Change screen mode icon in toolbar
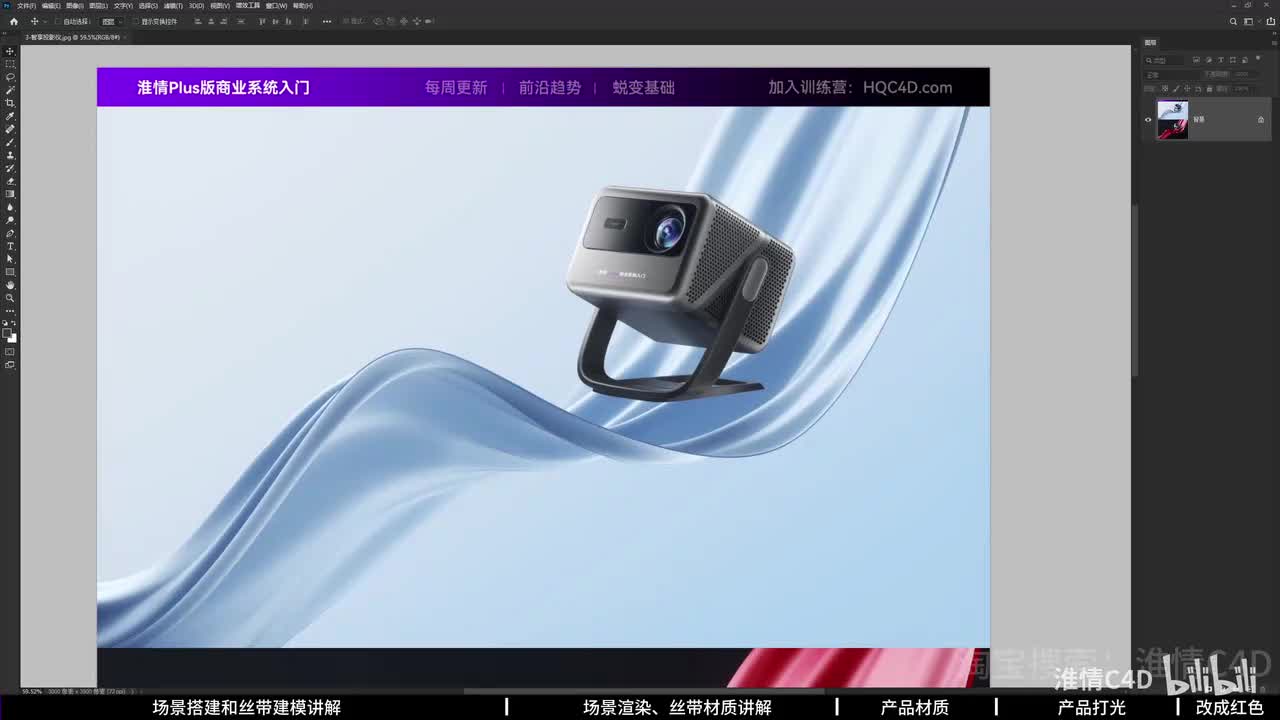 click(x=10, y=365)
